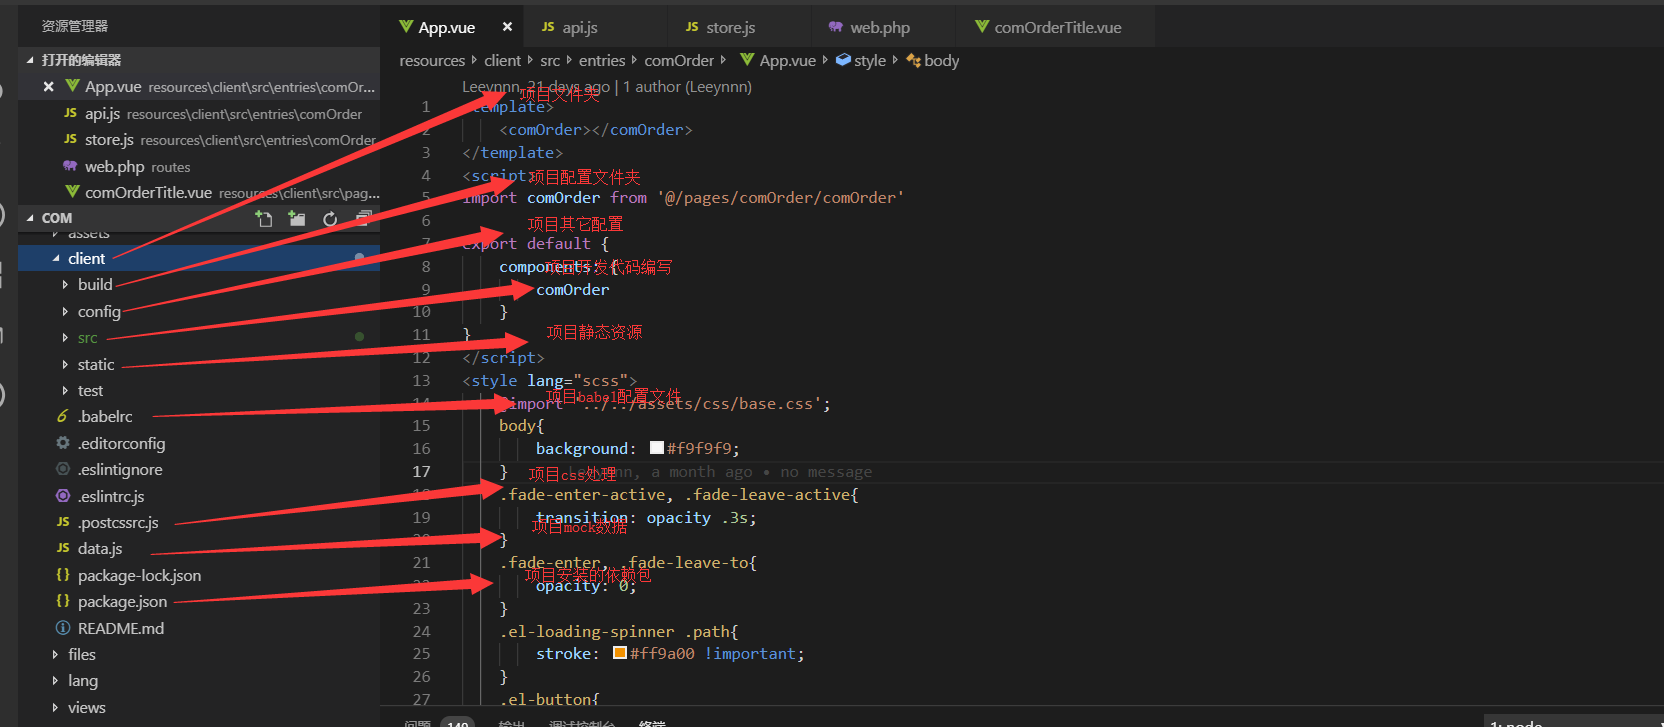Close App.vue from the open editors list

tap(48, 87)
